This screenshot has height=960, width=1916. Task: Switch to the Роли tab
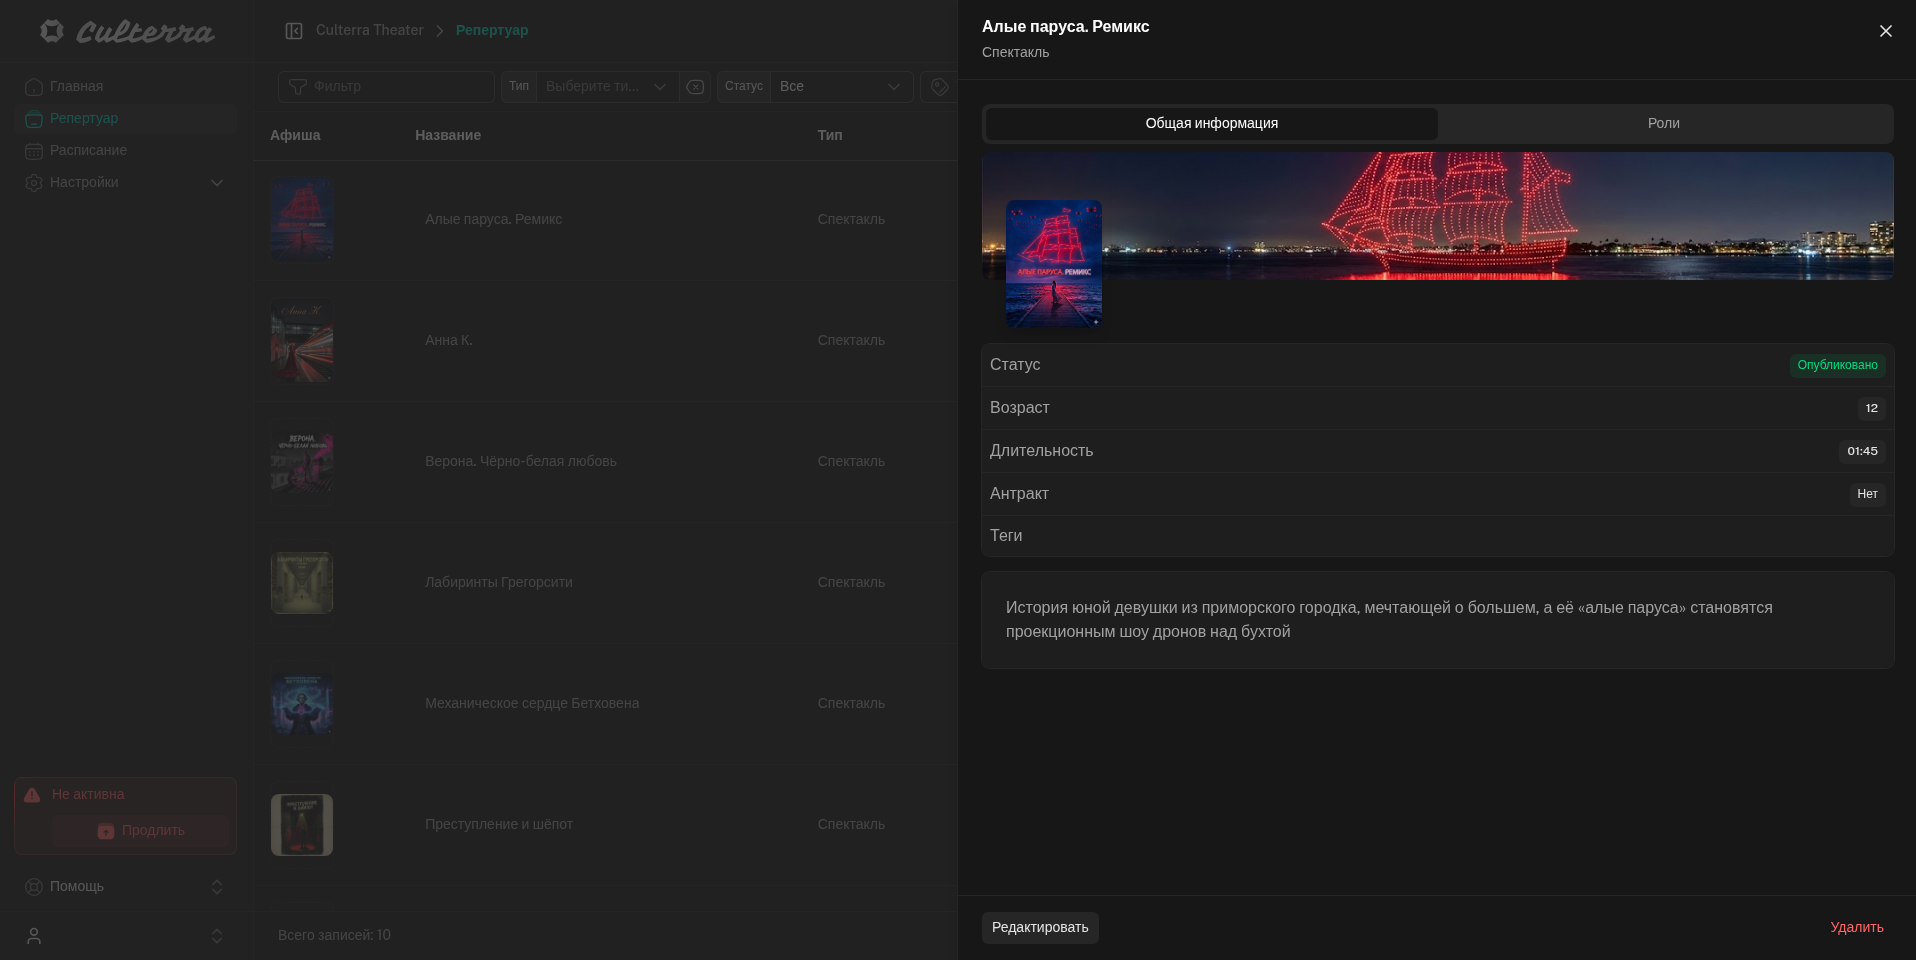(x=1663, y=123)
